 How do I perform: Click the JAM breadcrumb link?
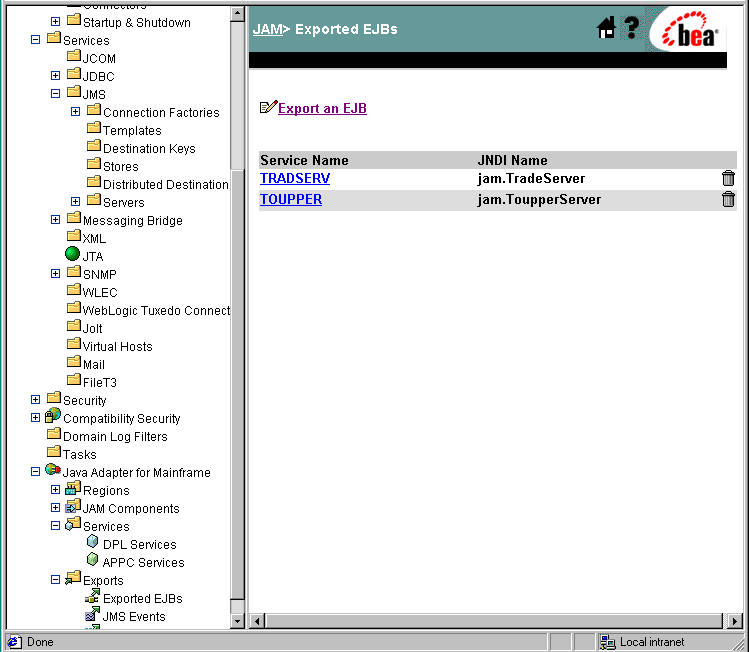(267, 29)
